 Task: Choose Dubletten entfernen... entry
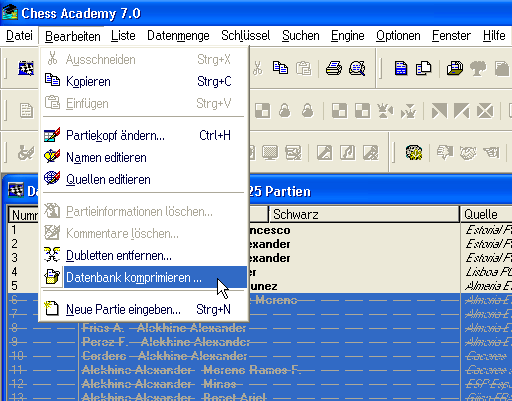pos(144,256)
